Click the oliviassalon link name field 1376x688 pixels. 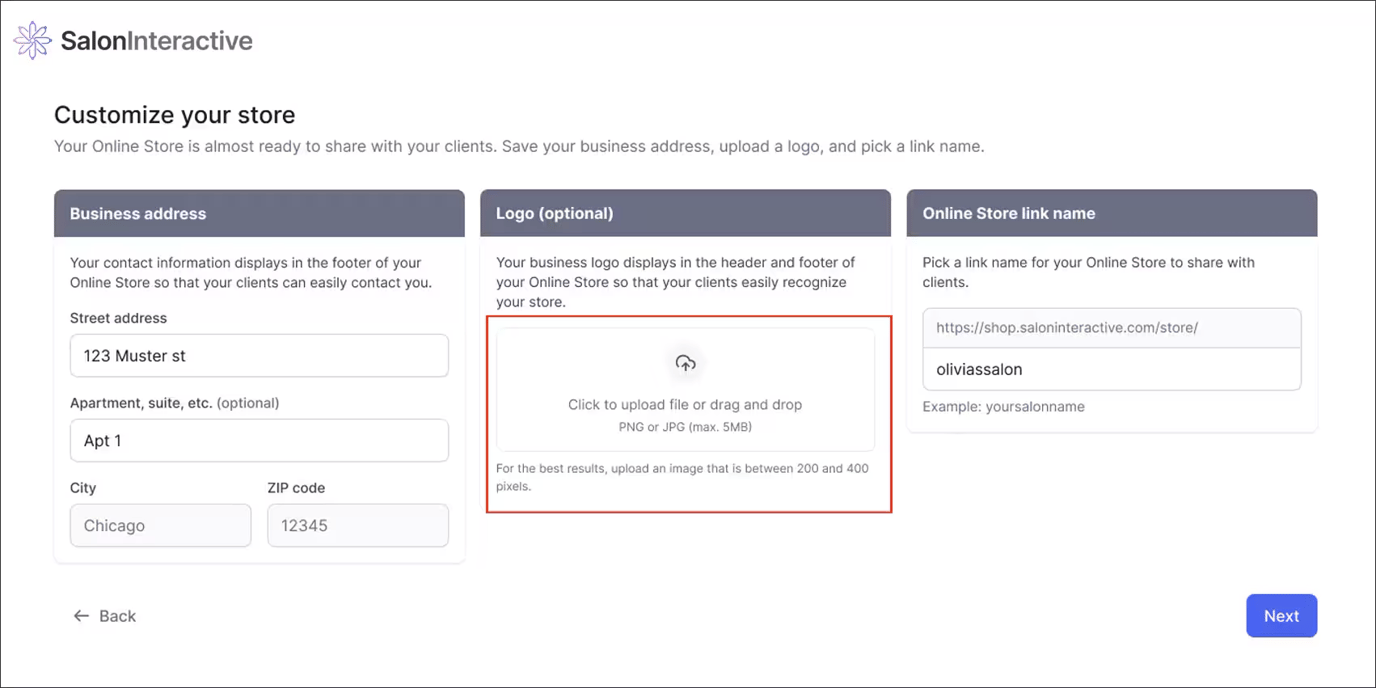point(1111,369)
